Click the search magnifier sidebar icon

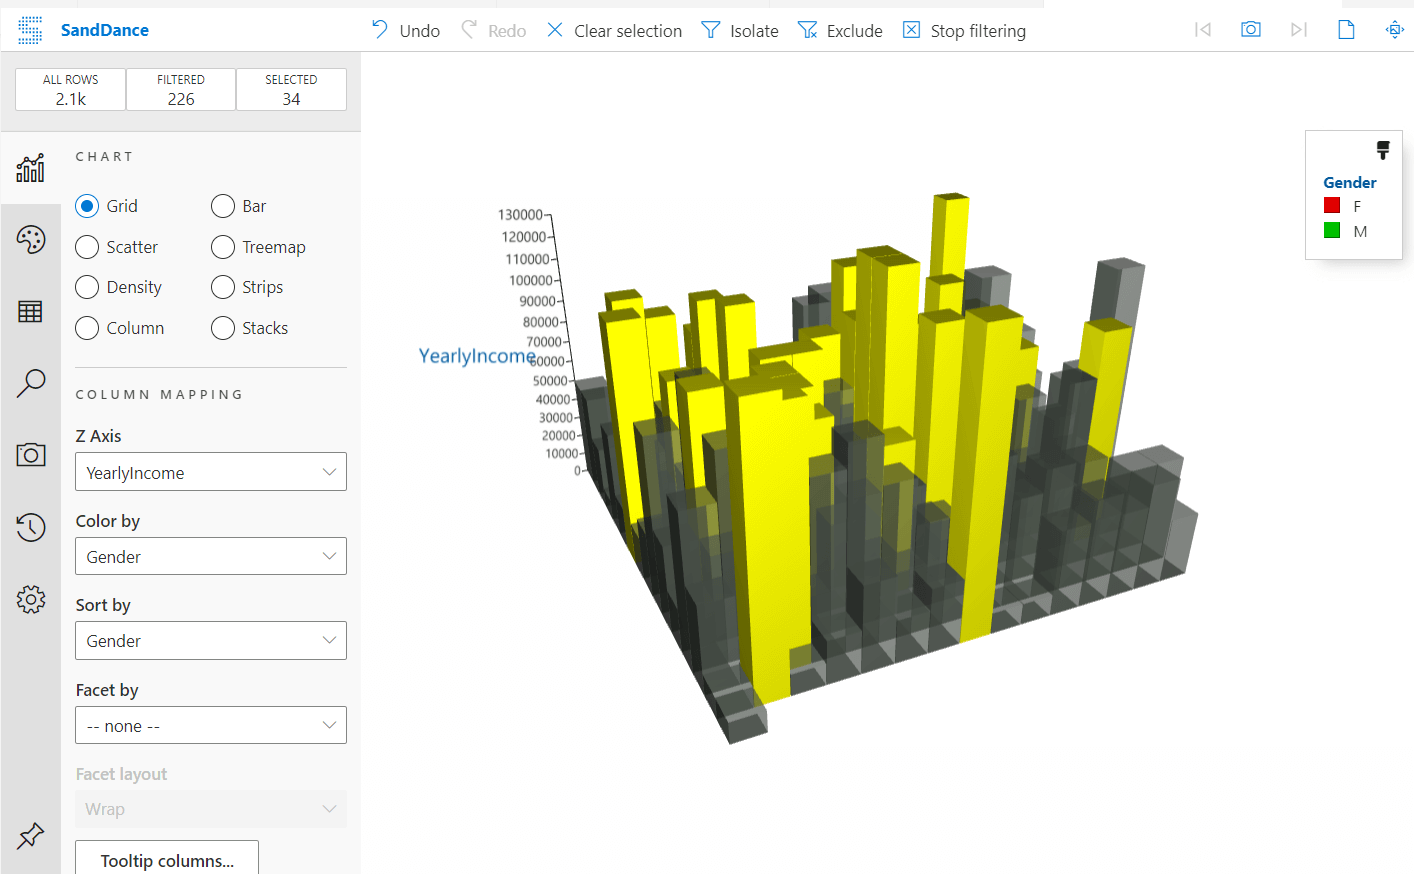tap(31, 383)
